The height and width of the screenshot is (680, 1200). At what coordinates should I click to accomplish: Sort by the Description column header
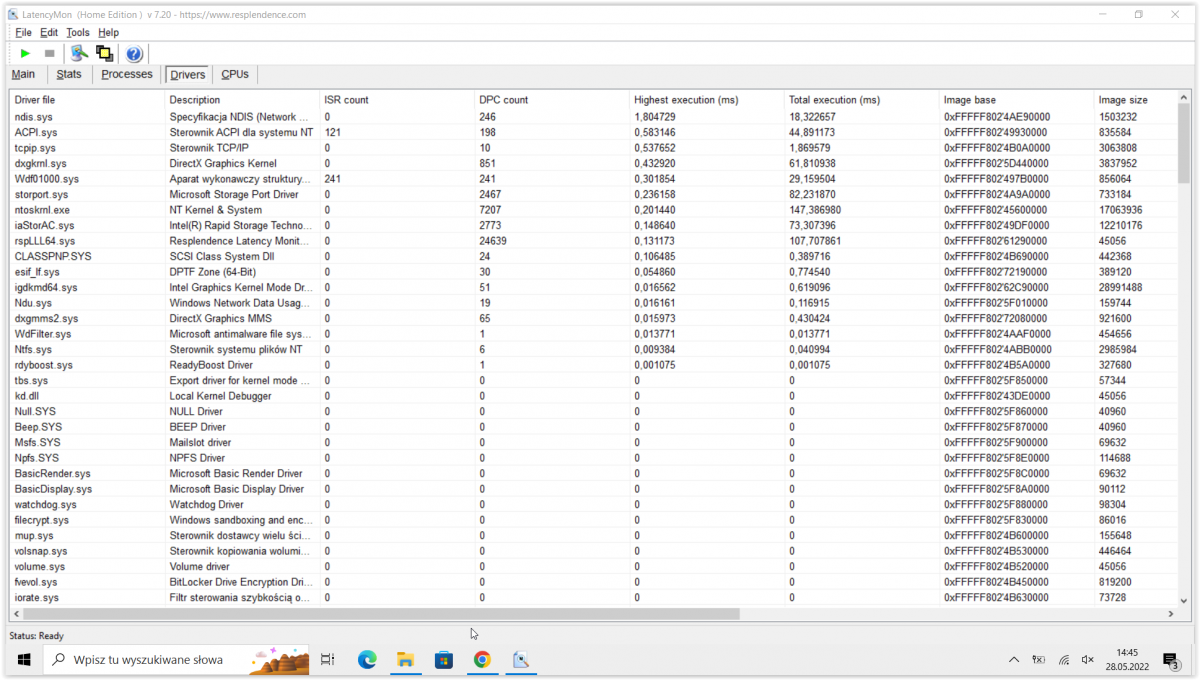(242, 100)
